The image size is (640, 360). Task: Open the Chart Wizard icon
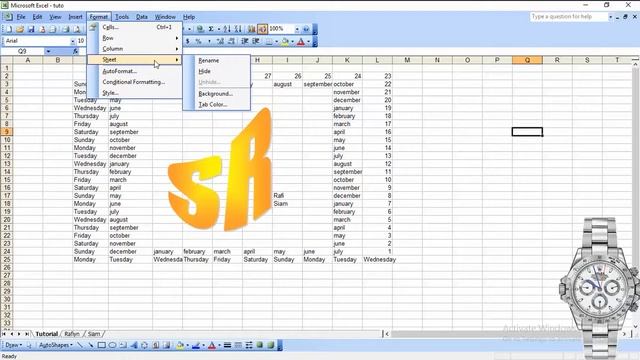click(x=251, y=29)
